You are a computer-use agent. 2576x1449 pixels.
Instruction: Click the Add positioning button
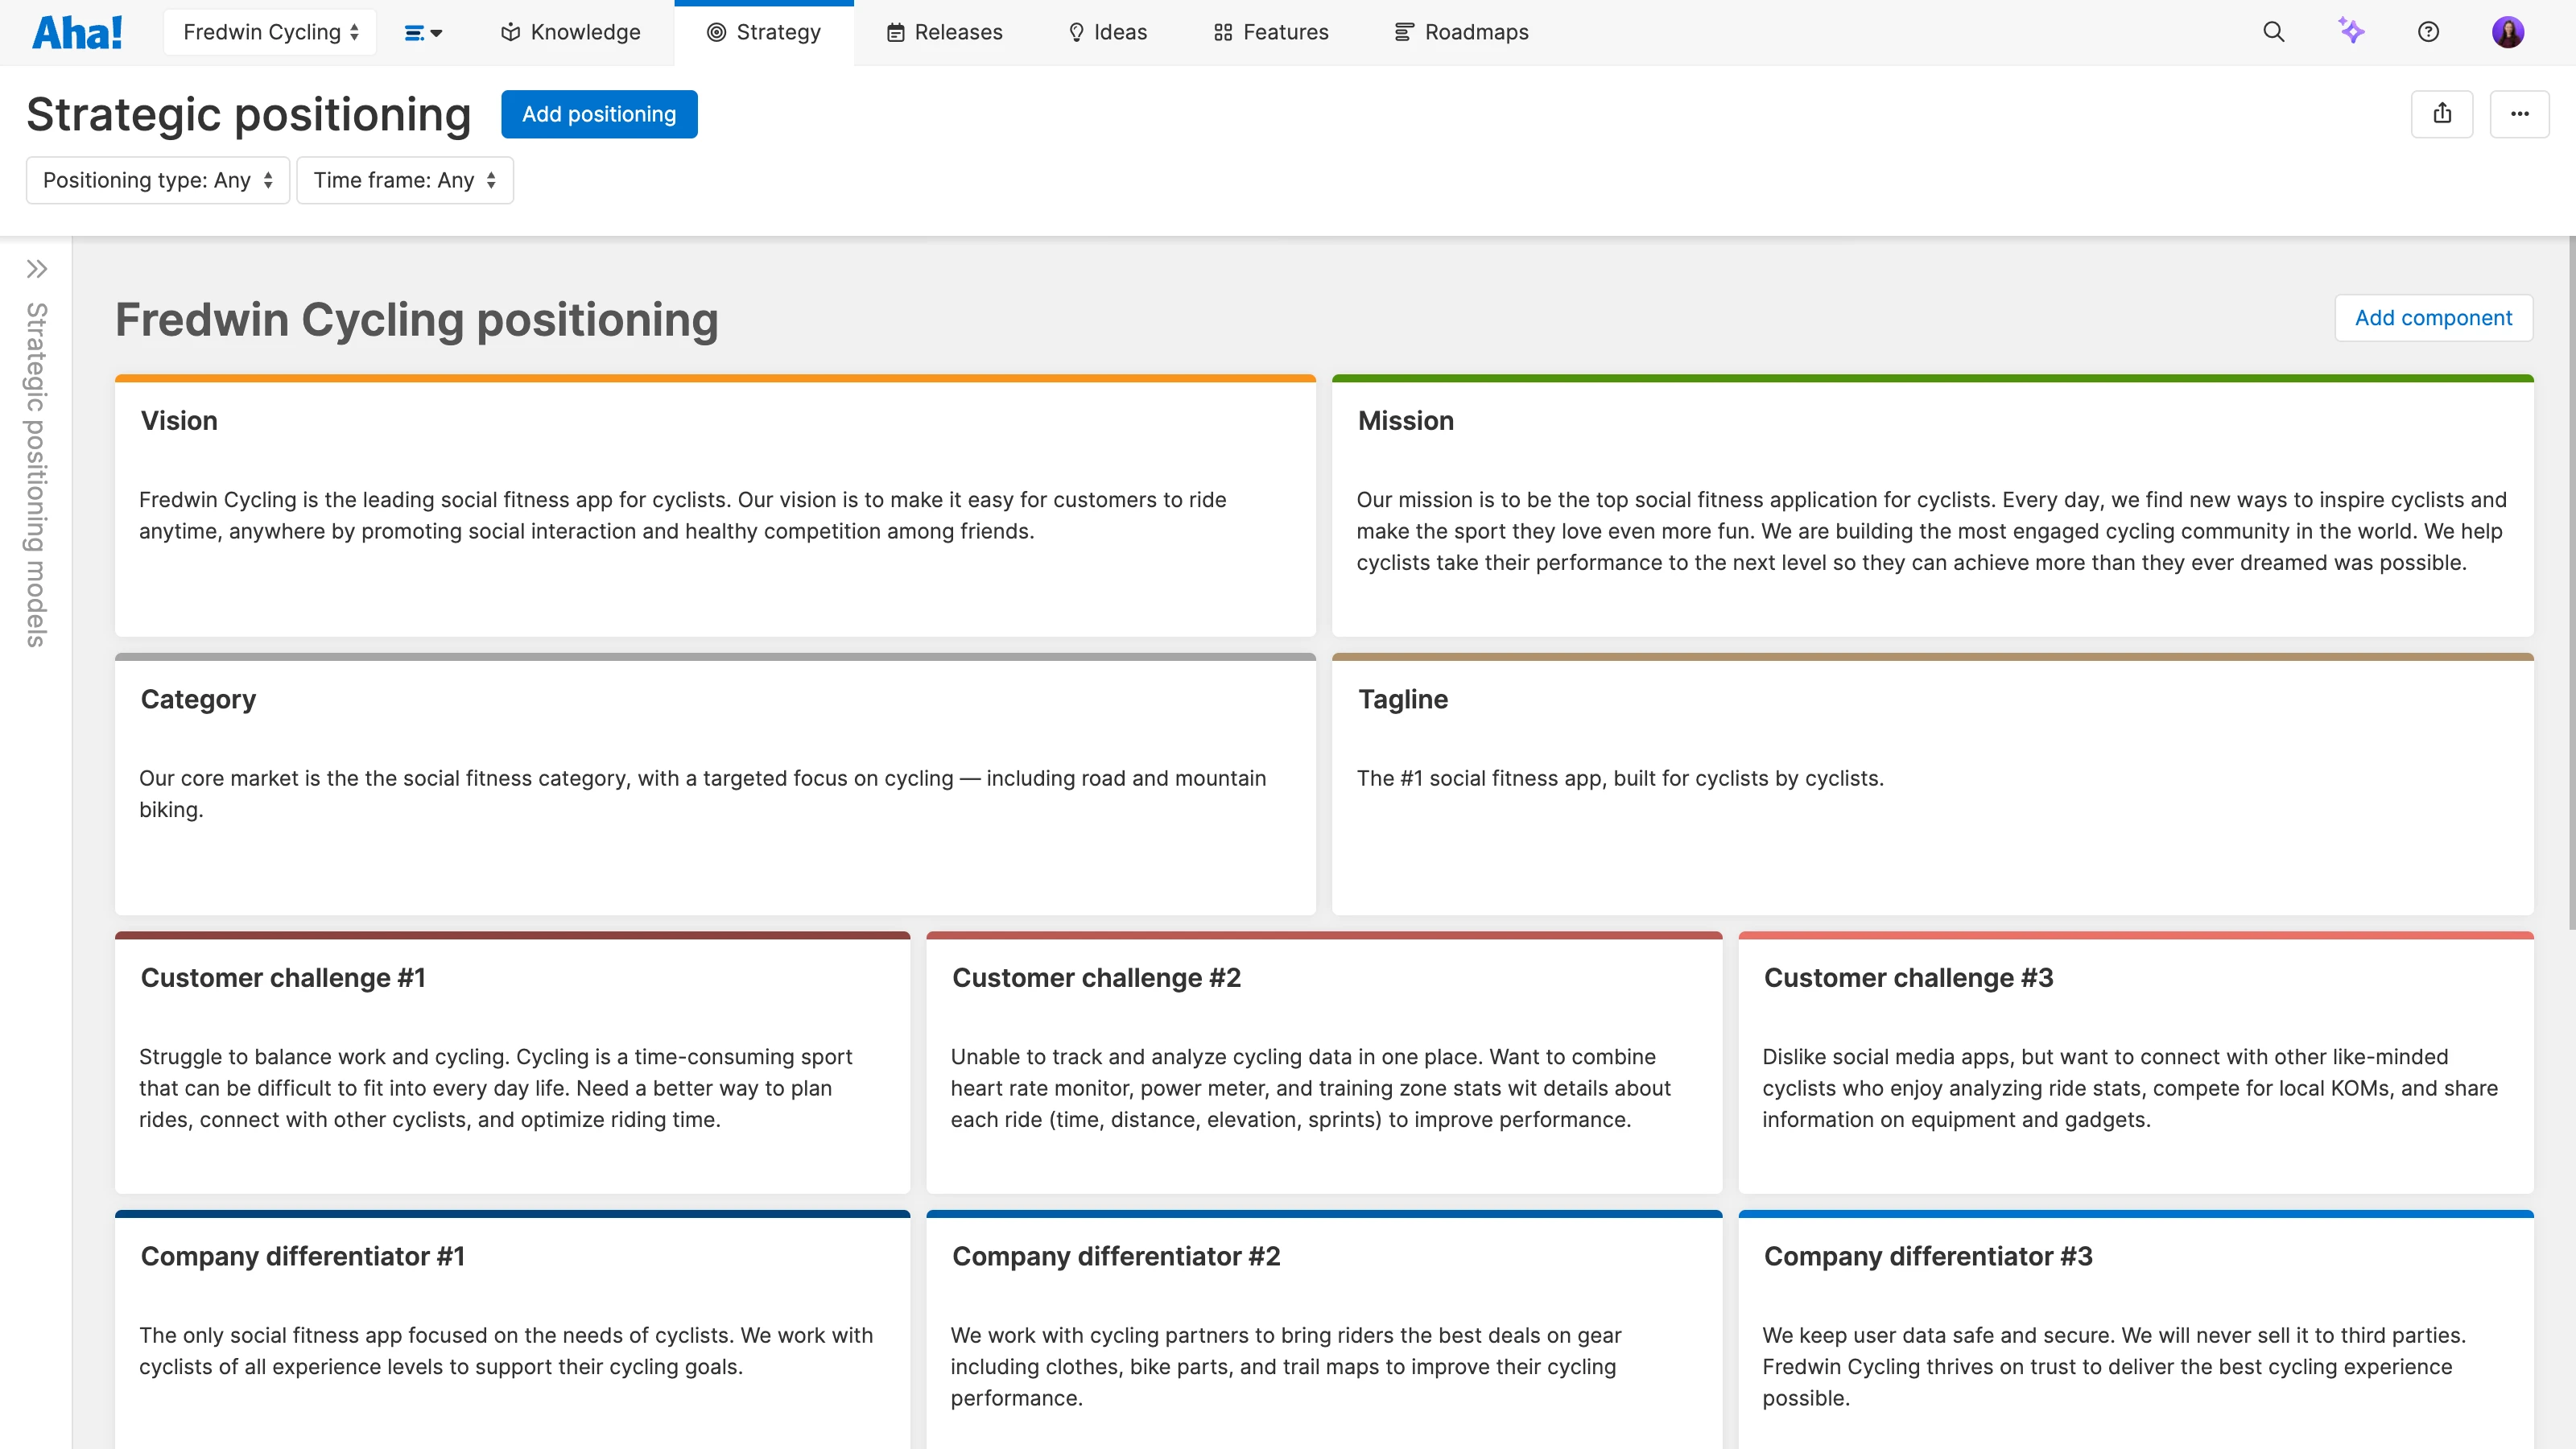pyautogui.click(x=599, y=114)
